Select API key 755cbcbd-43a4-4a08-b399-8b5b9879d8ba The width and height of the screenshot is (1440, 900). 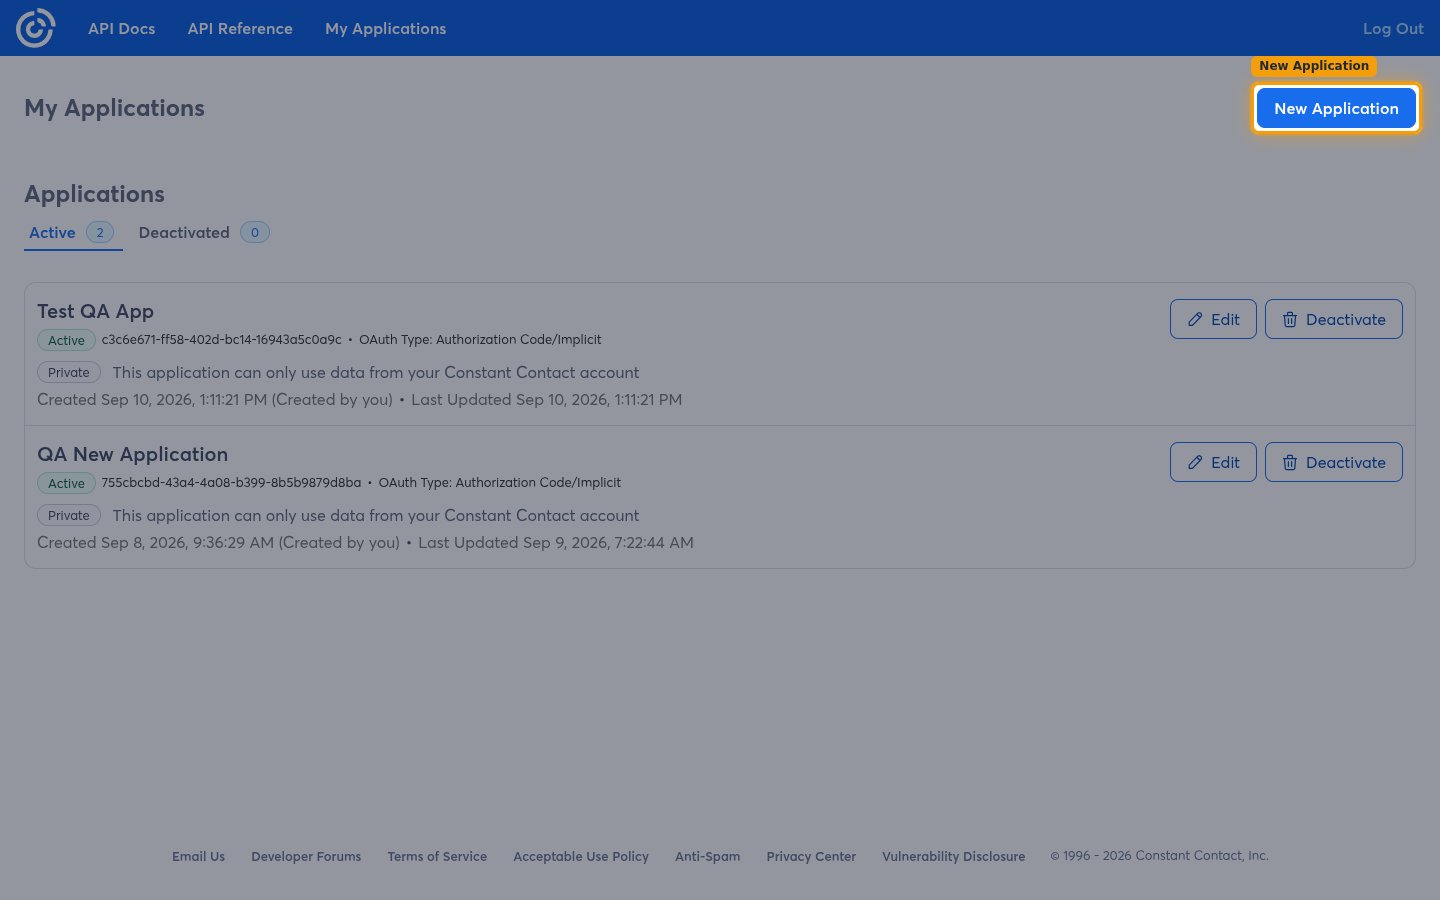[x=231, y=482]
